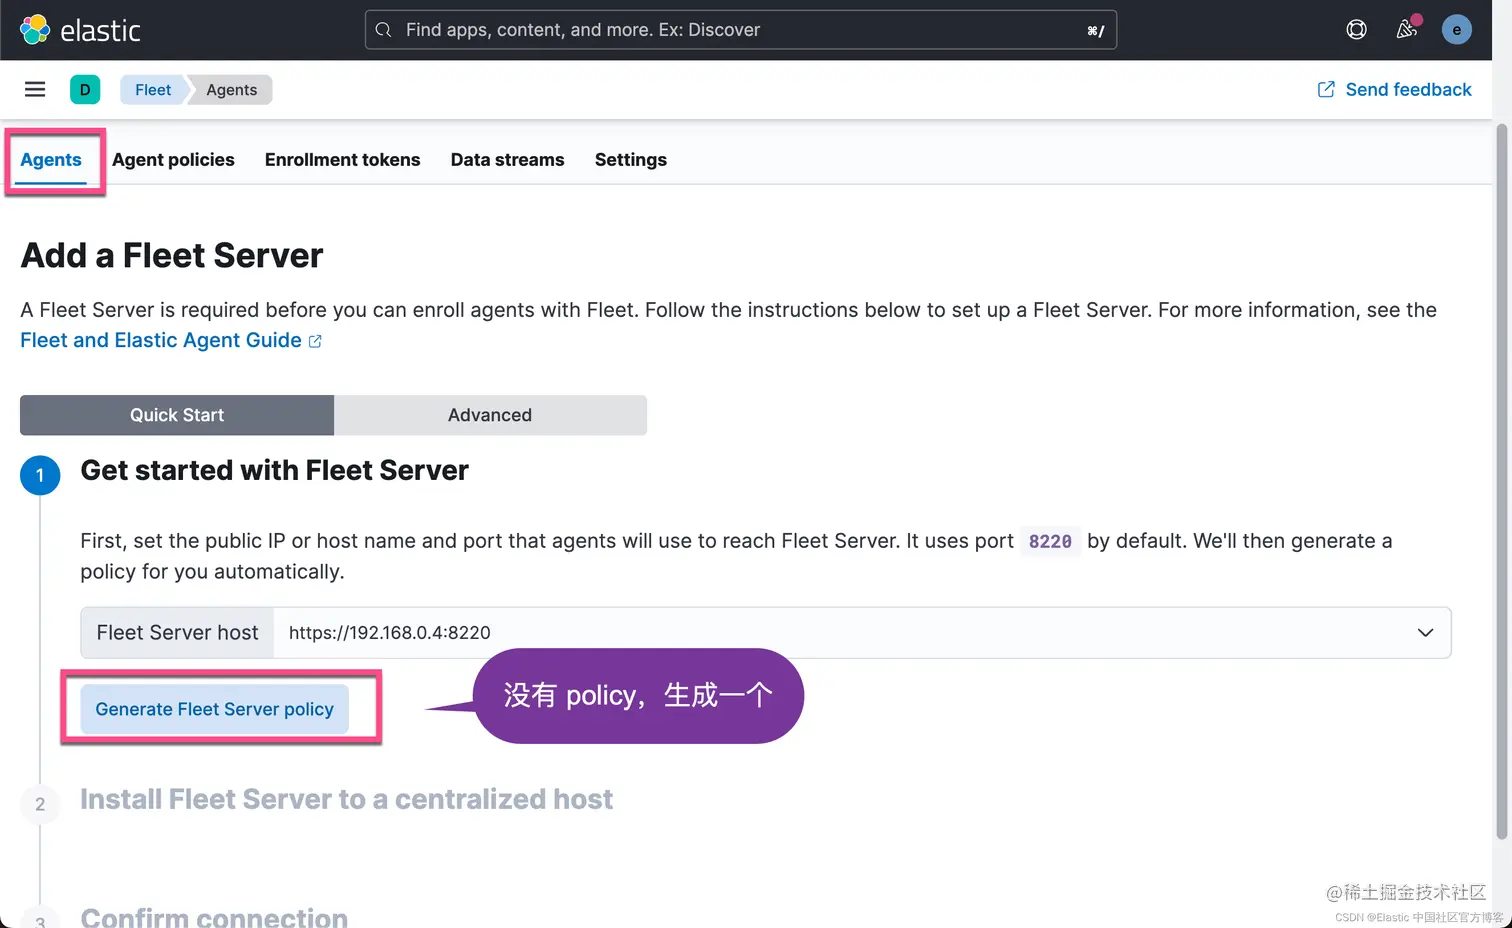Open the Agent policies tab

point(173,160)
